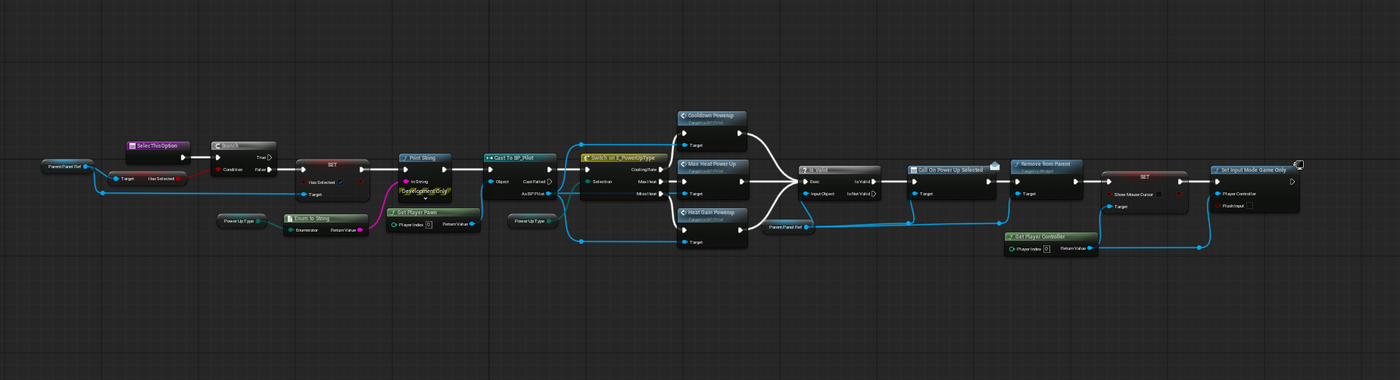Select the Remove from Parent node
Screen dimensions: 1400x380
point(1046,180)
